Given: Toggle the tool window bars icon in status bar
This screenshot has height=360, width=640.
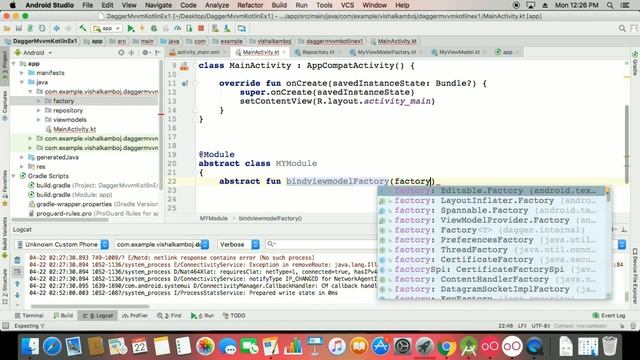Looking at the screenshot, I should 5,326.
